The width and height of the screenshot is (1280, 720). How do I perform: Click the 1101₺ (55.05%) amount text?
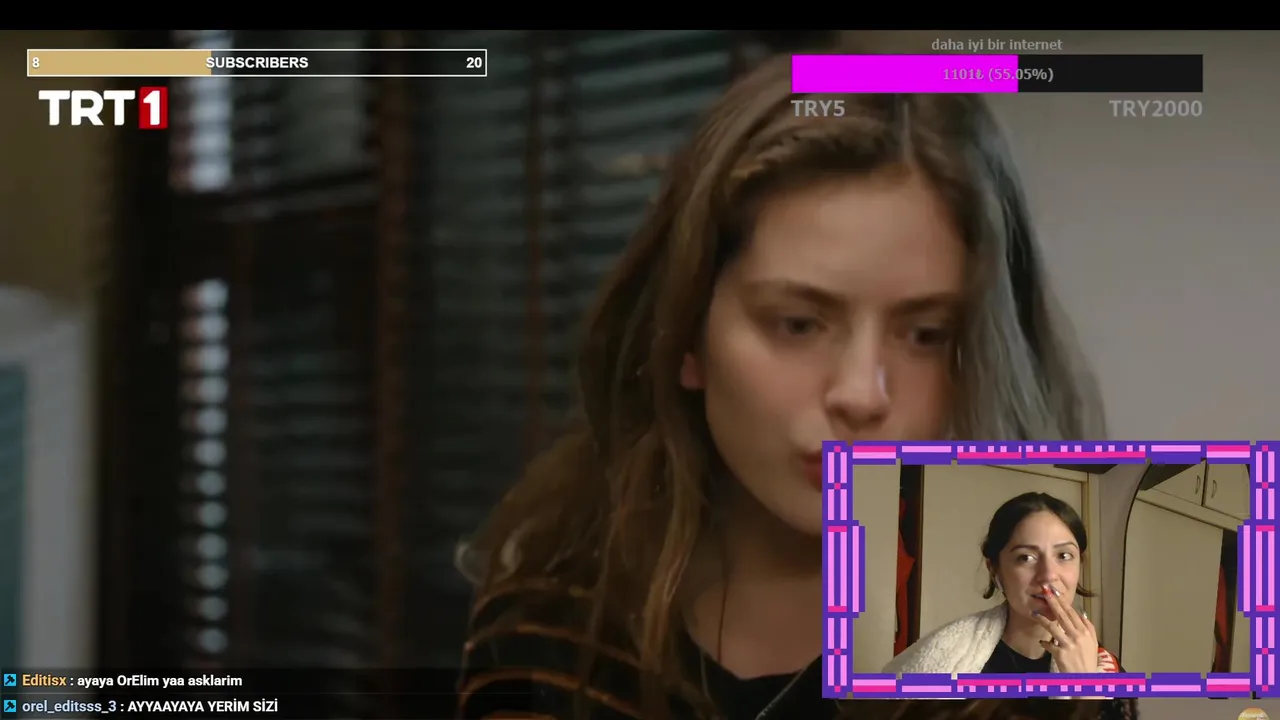click(x=997, y=74)
